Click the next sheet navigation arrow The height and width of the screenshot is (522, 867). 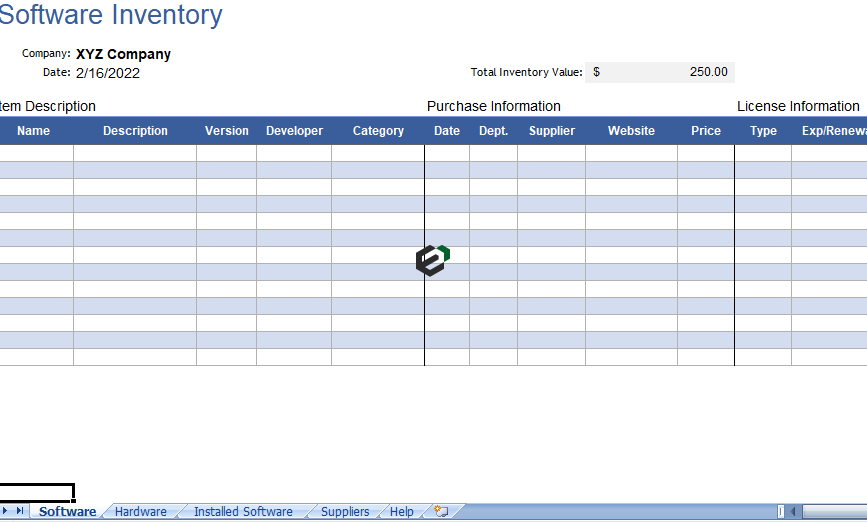(6, 511)
